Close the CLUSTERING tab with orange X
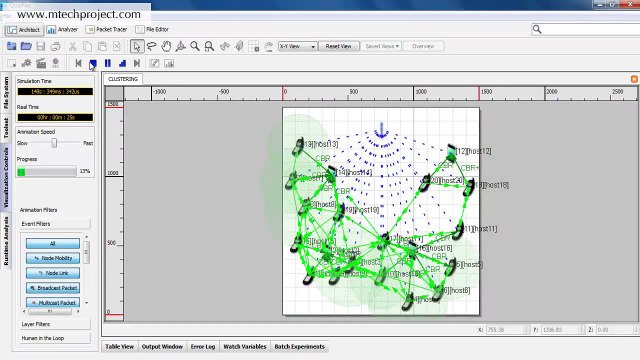This screenshot has width=640, height=360. coord(634,79)
